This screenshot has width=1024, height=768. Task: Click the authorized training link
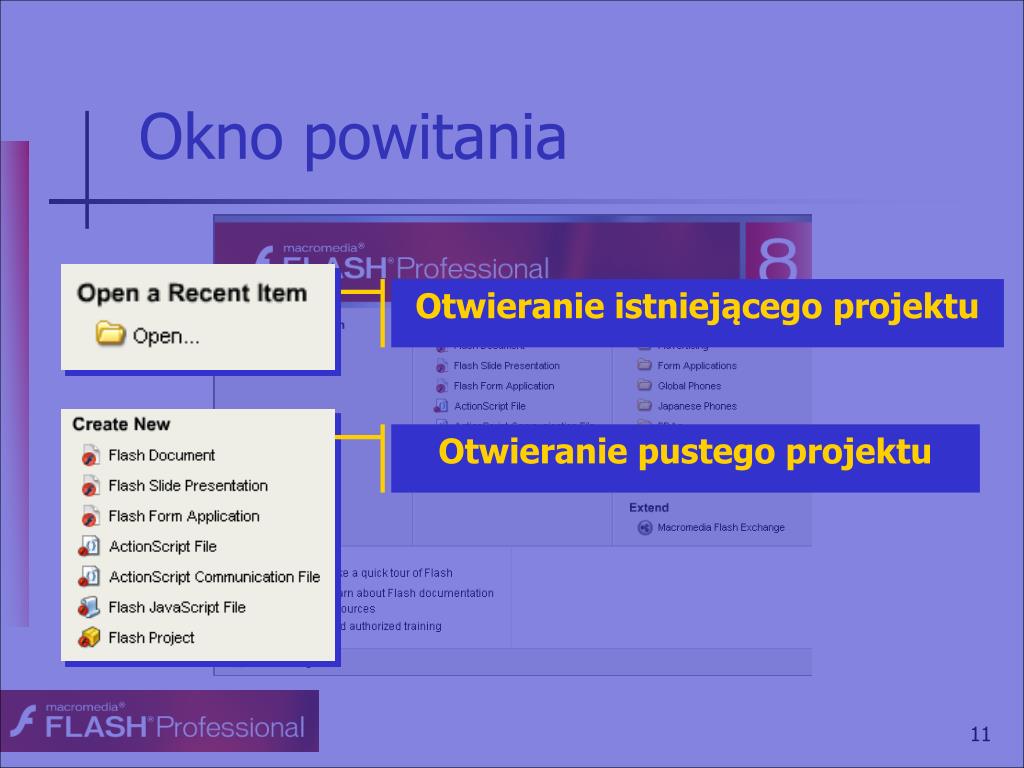click(390, 626)
